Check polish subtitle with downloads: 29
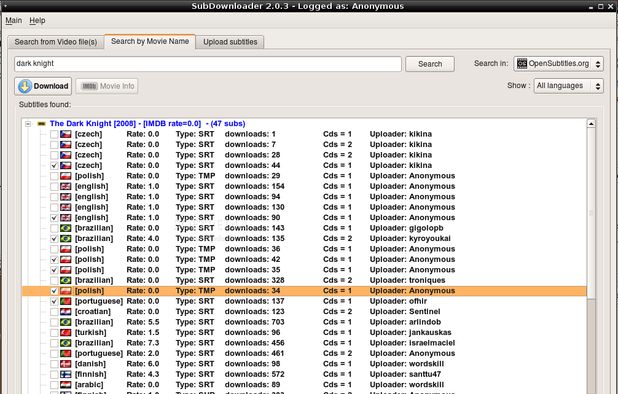This screenshot has height=394, width=618. pos(54,176)
